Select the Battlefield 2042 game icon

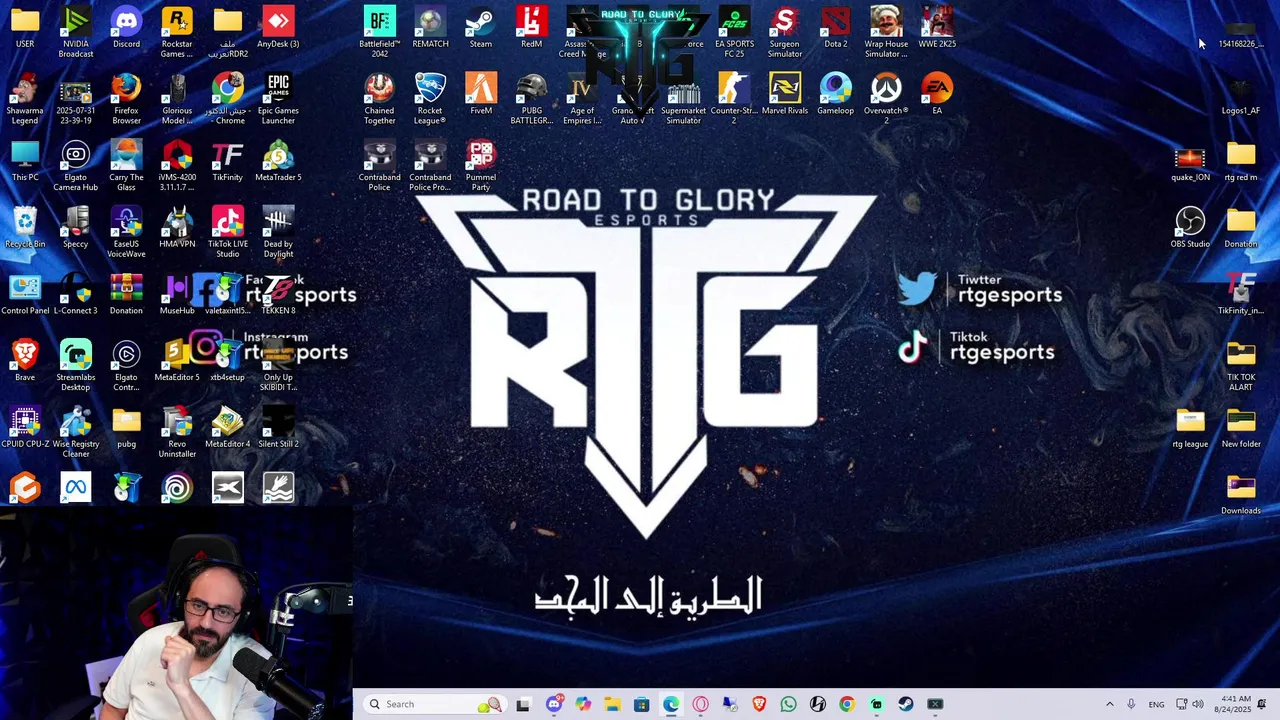380,31
